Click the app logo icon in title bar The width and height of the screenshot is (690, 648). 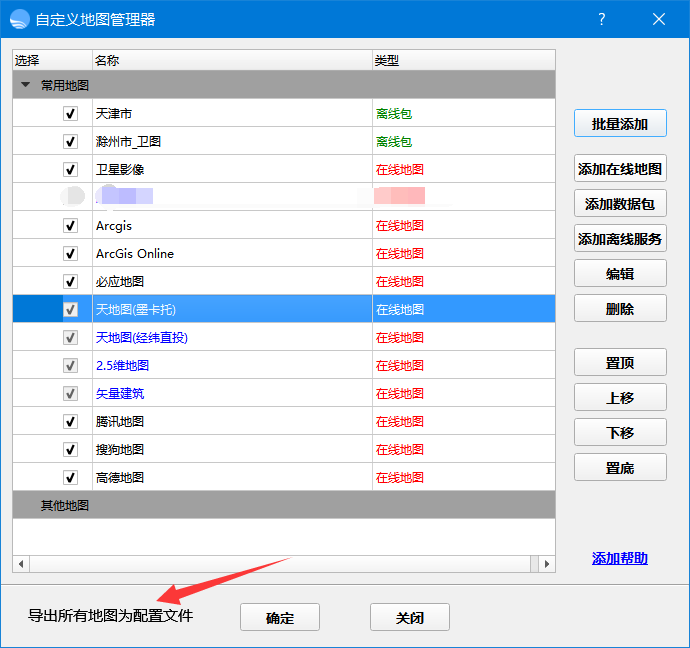point(20,19)
